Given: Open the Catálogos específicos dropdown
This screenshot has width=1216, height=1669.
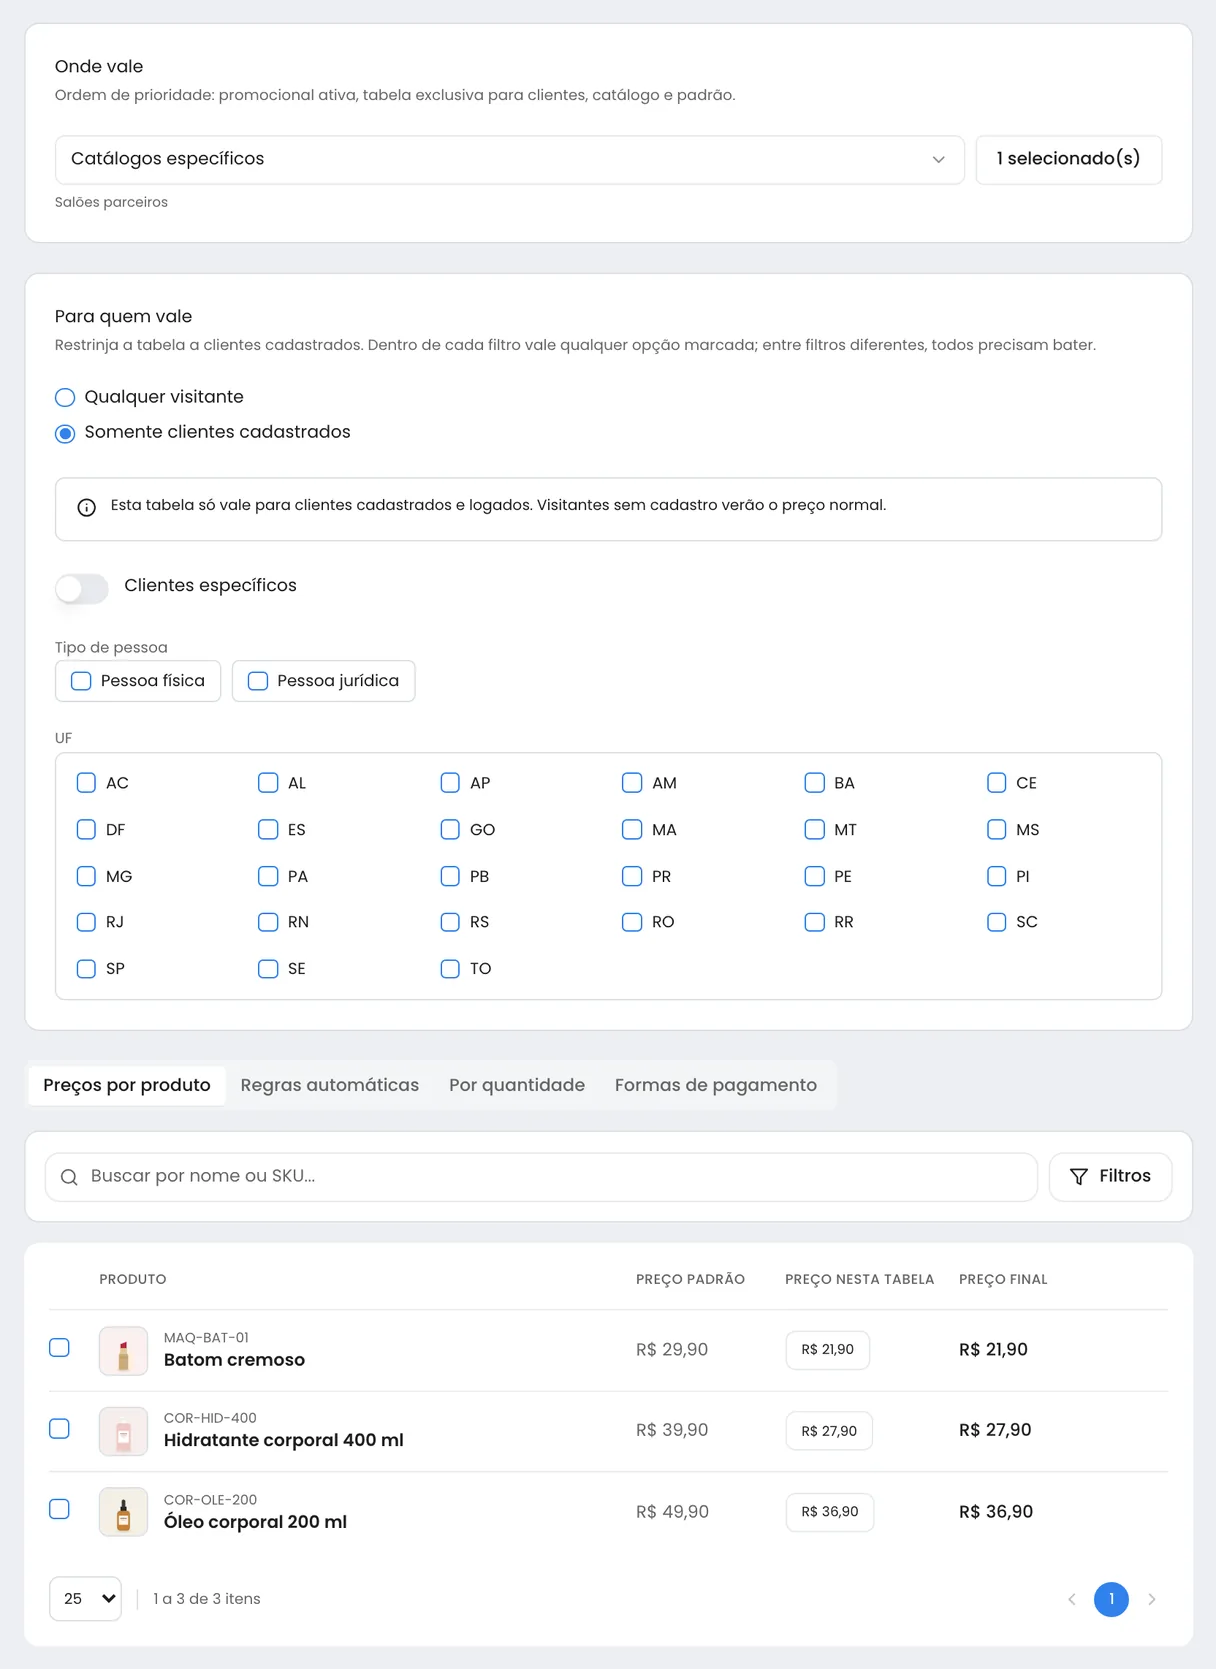Looking at the screenshot, I should point(510,160).
